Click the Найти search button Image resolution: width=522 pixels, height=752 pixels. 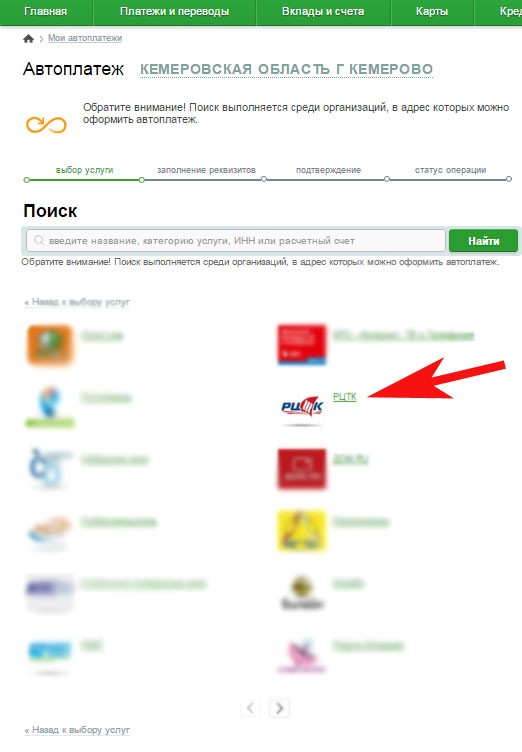pos(484,241)
